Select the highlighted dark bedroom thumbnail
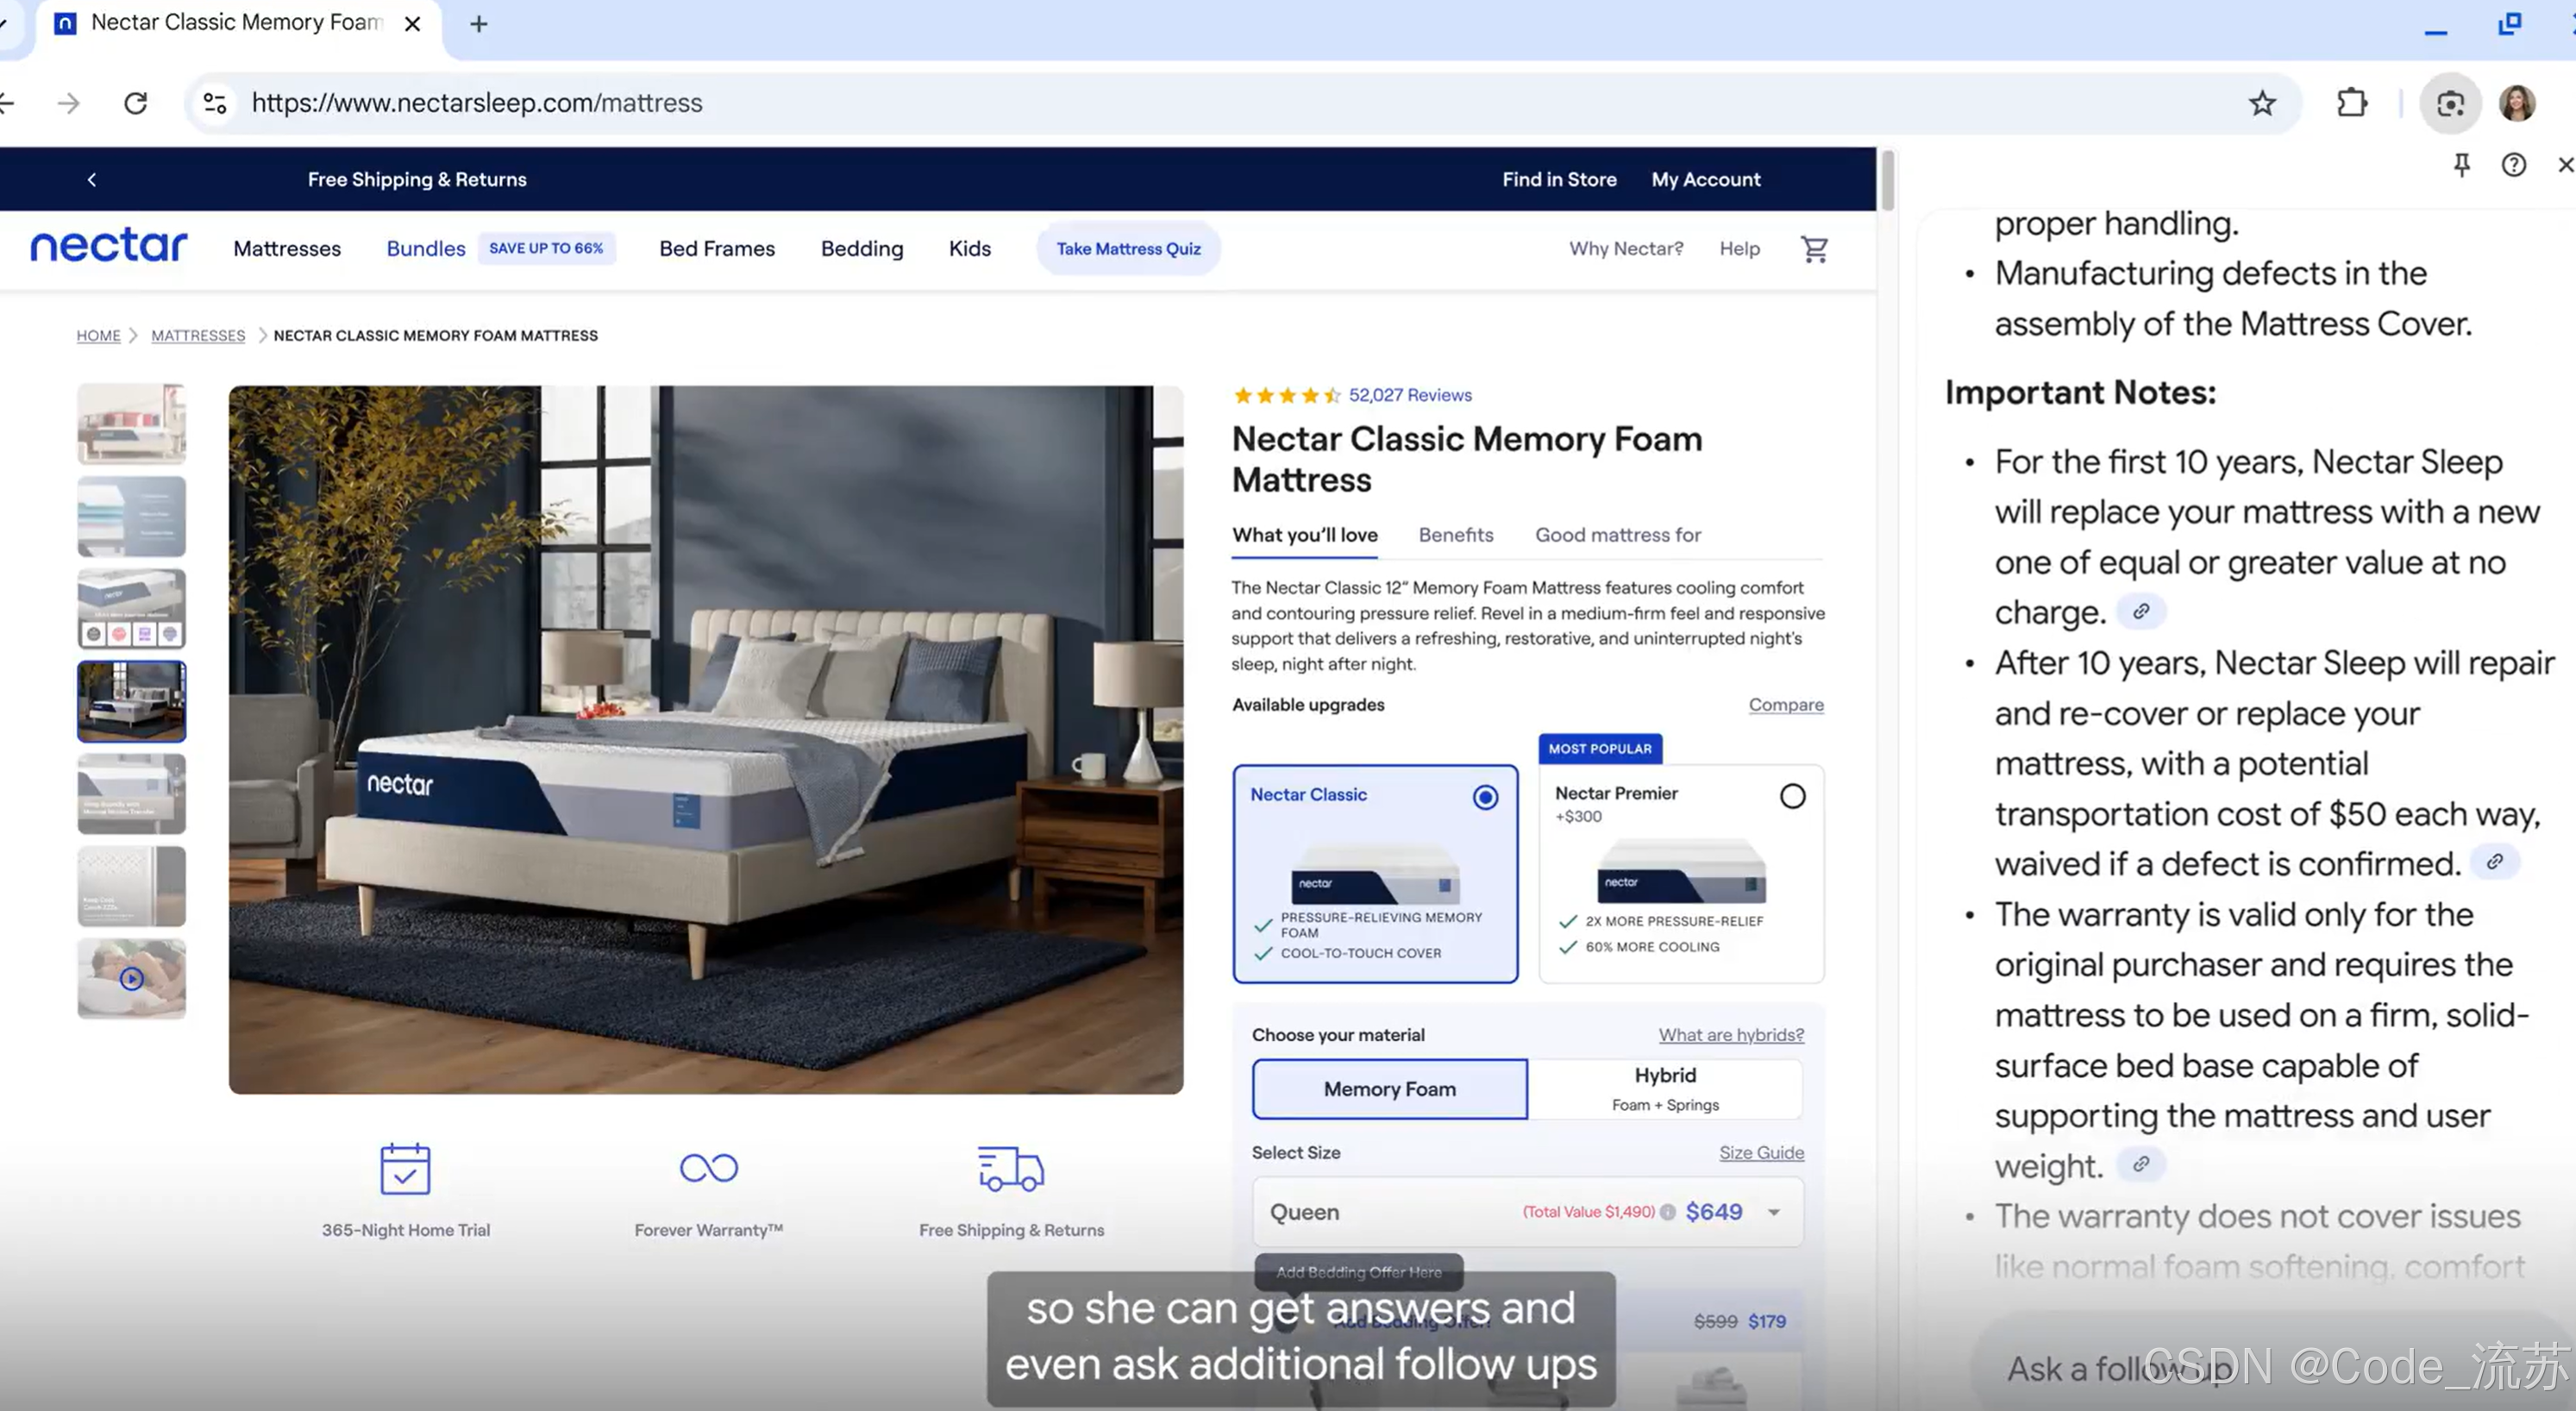 point(131,701)
